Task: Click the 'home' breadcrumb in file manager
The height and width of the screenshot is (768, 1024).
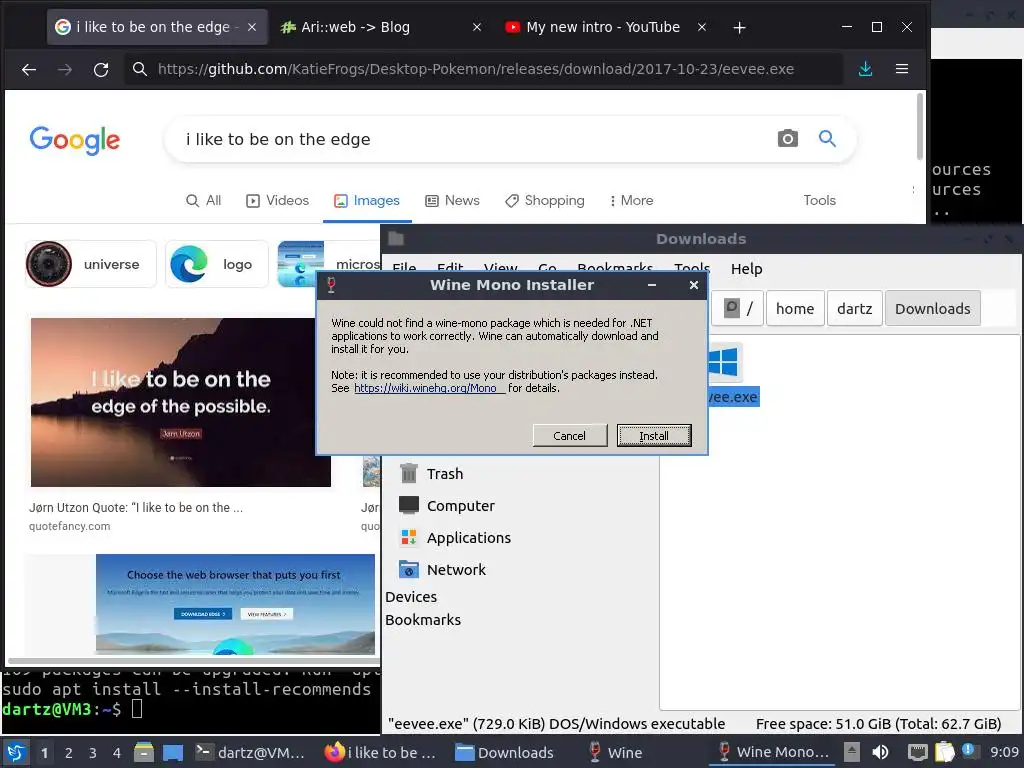Action: pyautogui.click(x=795, y=308)
